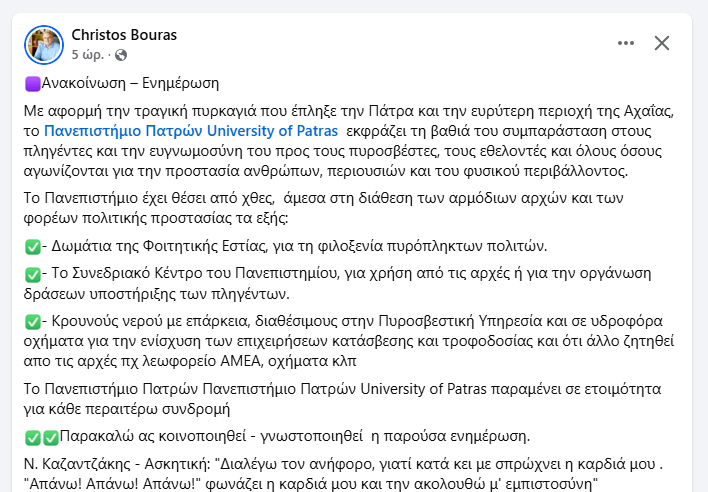
Task: Open the "5 ώρ." post timestamp
Action: [88, 55]
